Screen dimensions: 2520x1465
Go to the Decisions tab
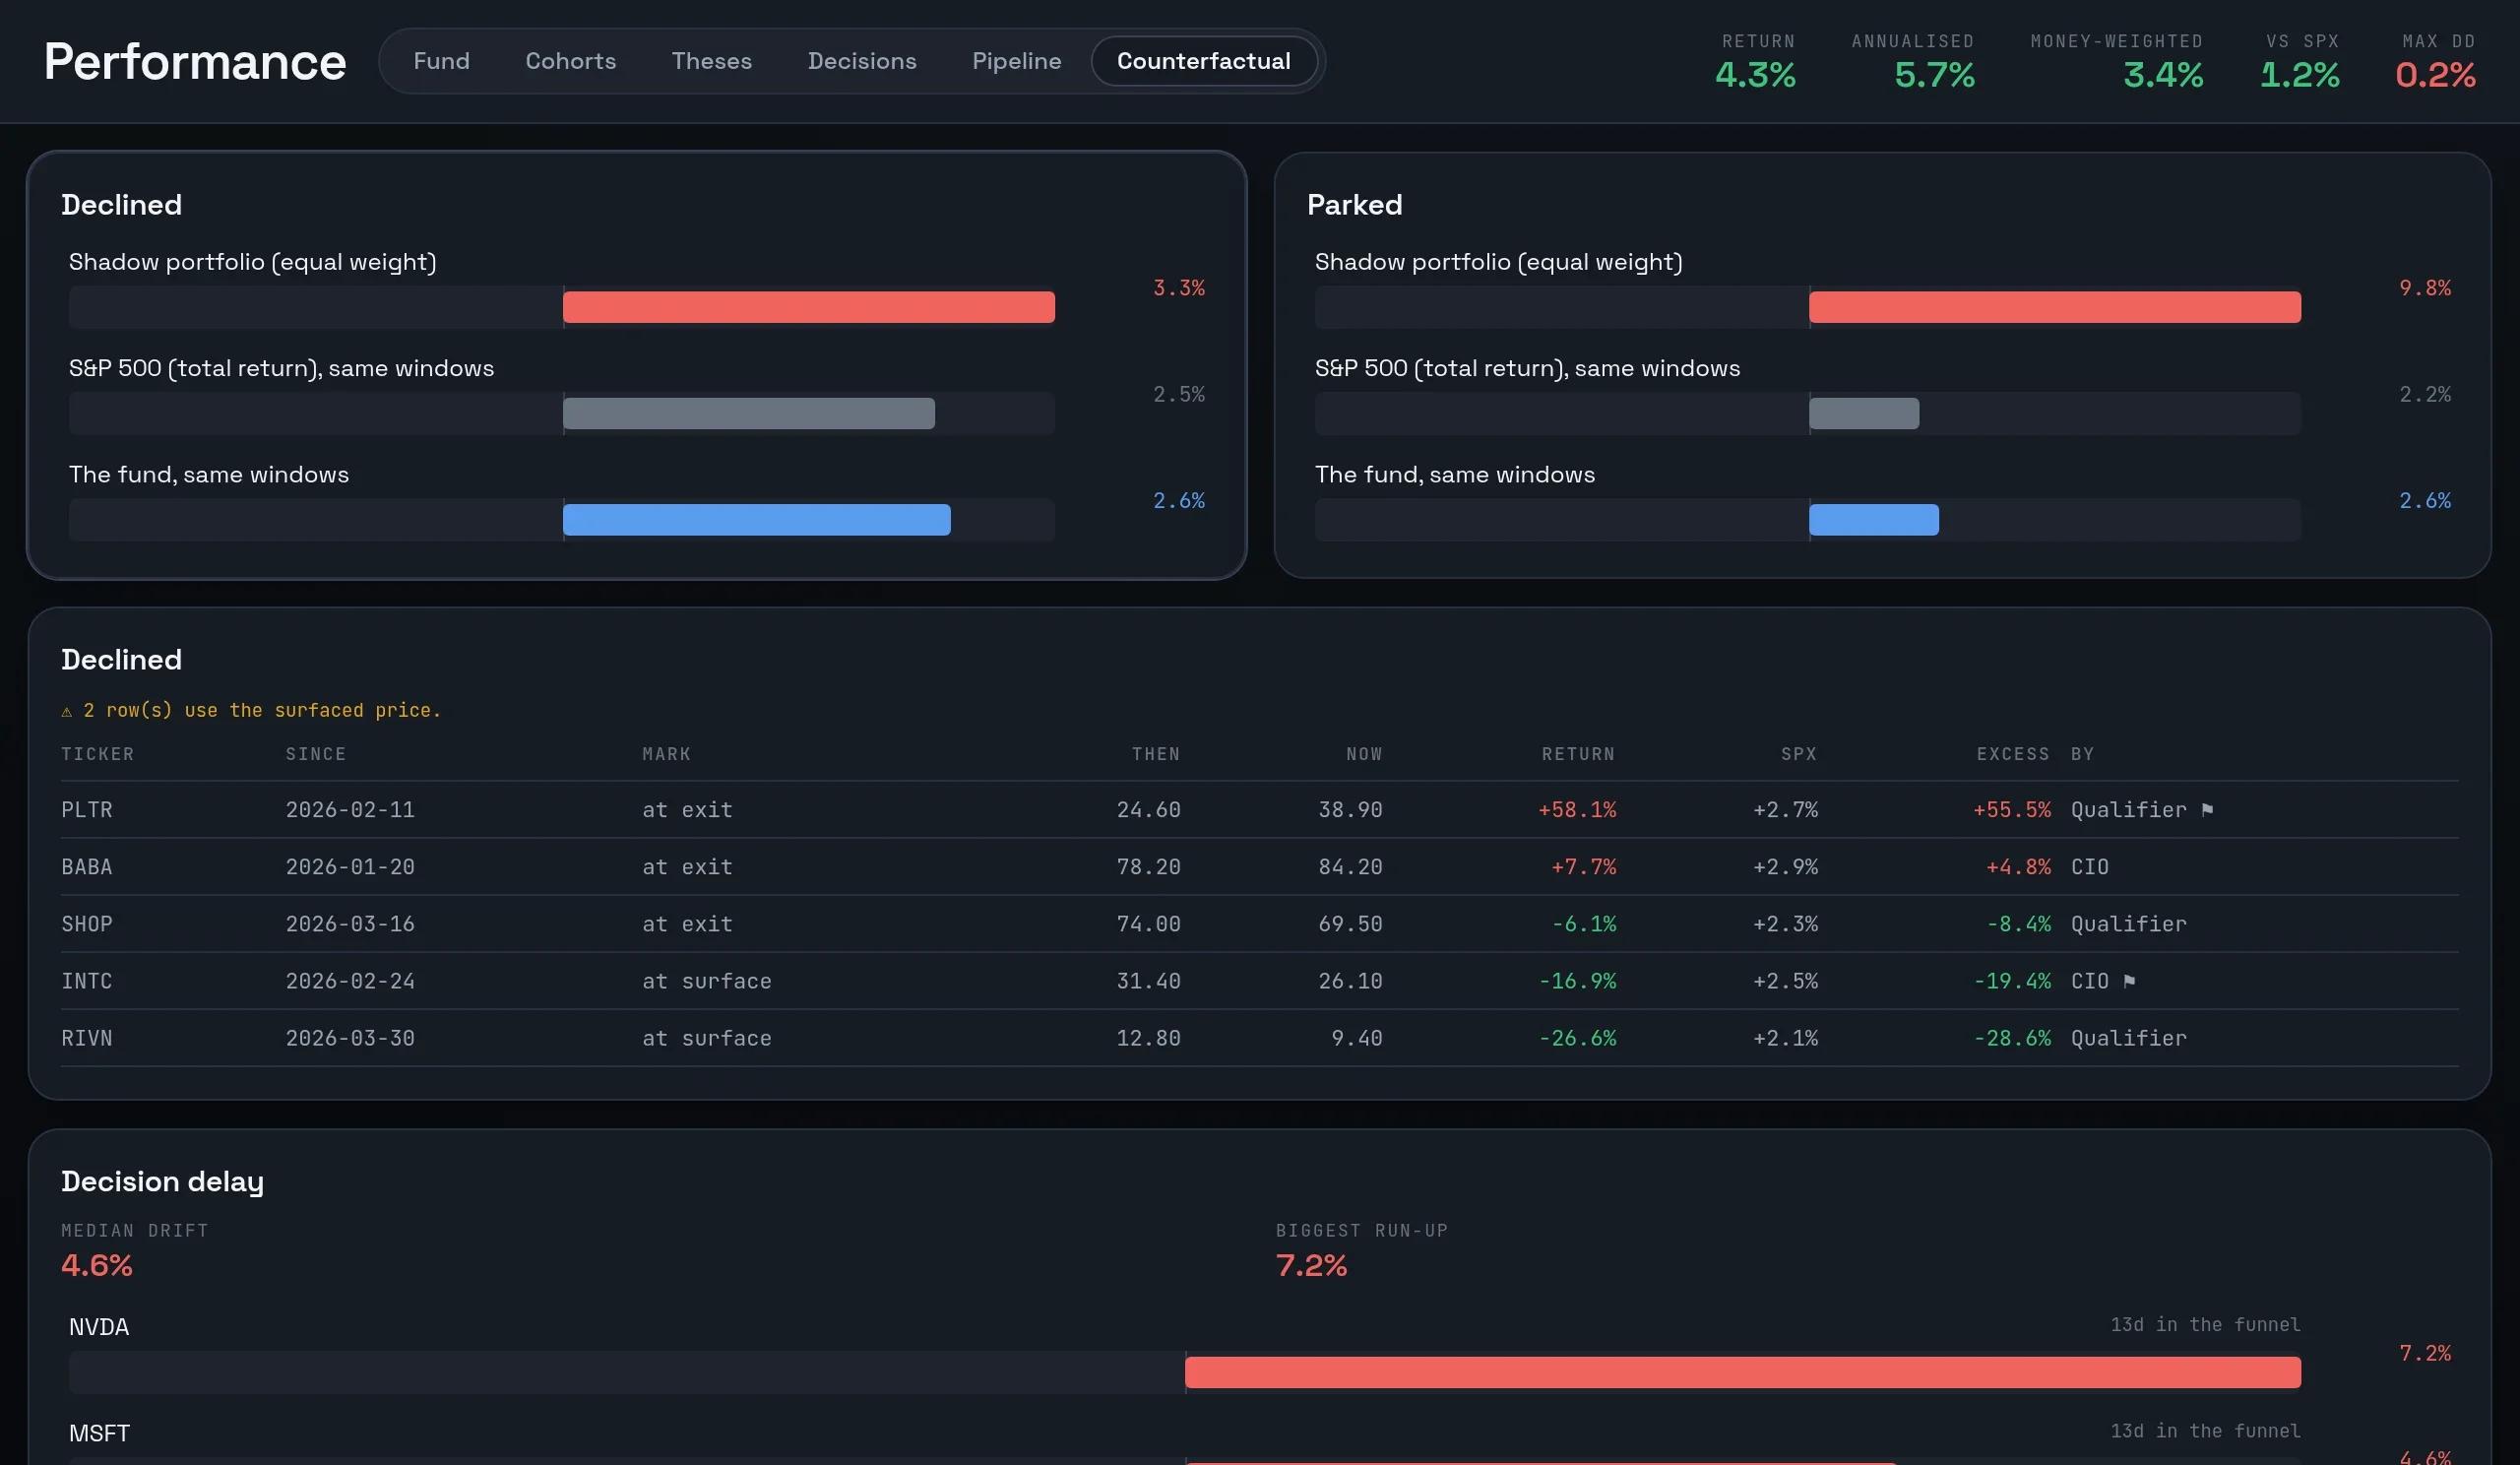click(862, 61)
